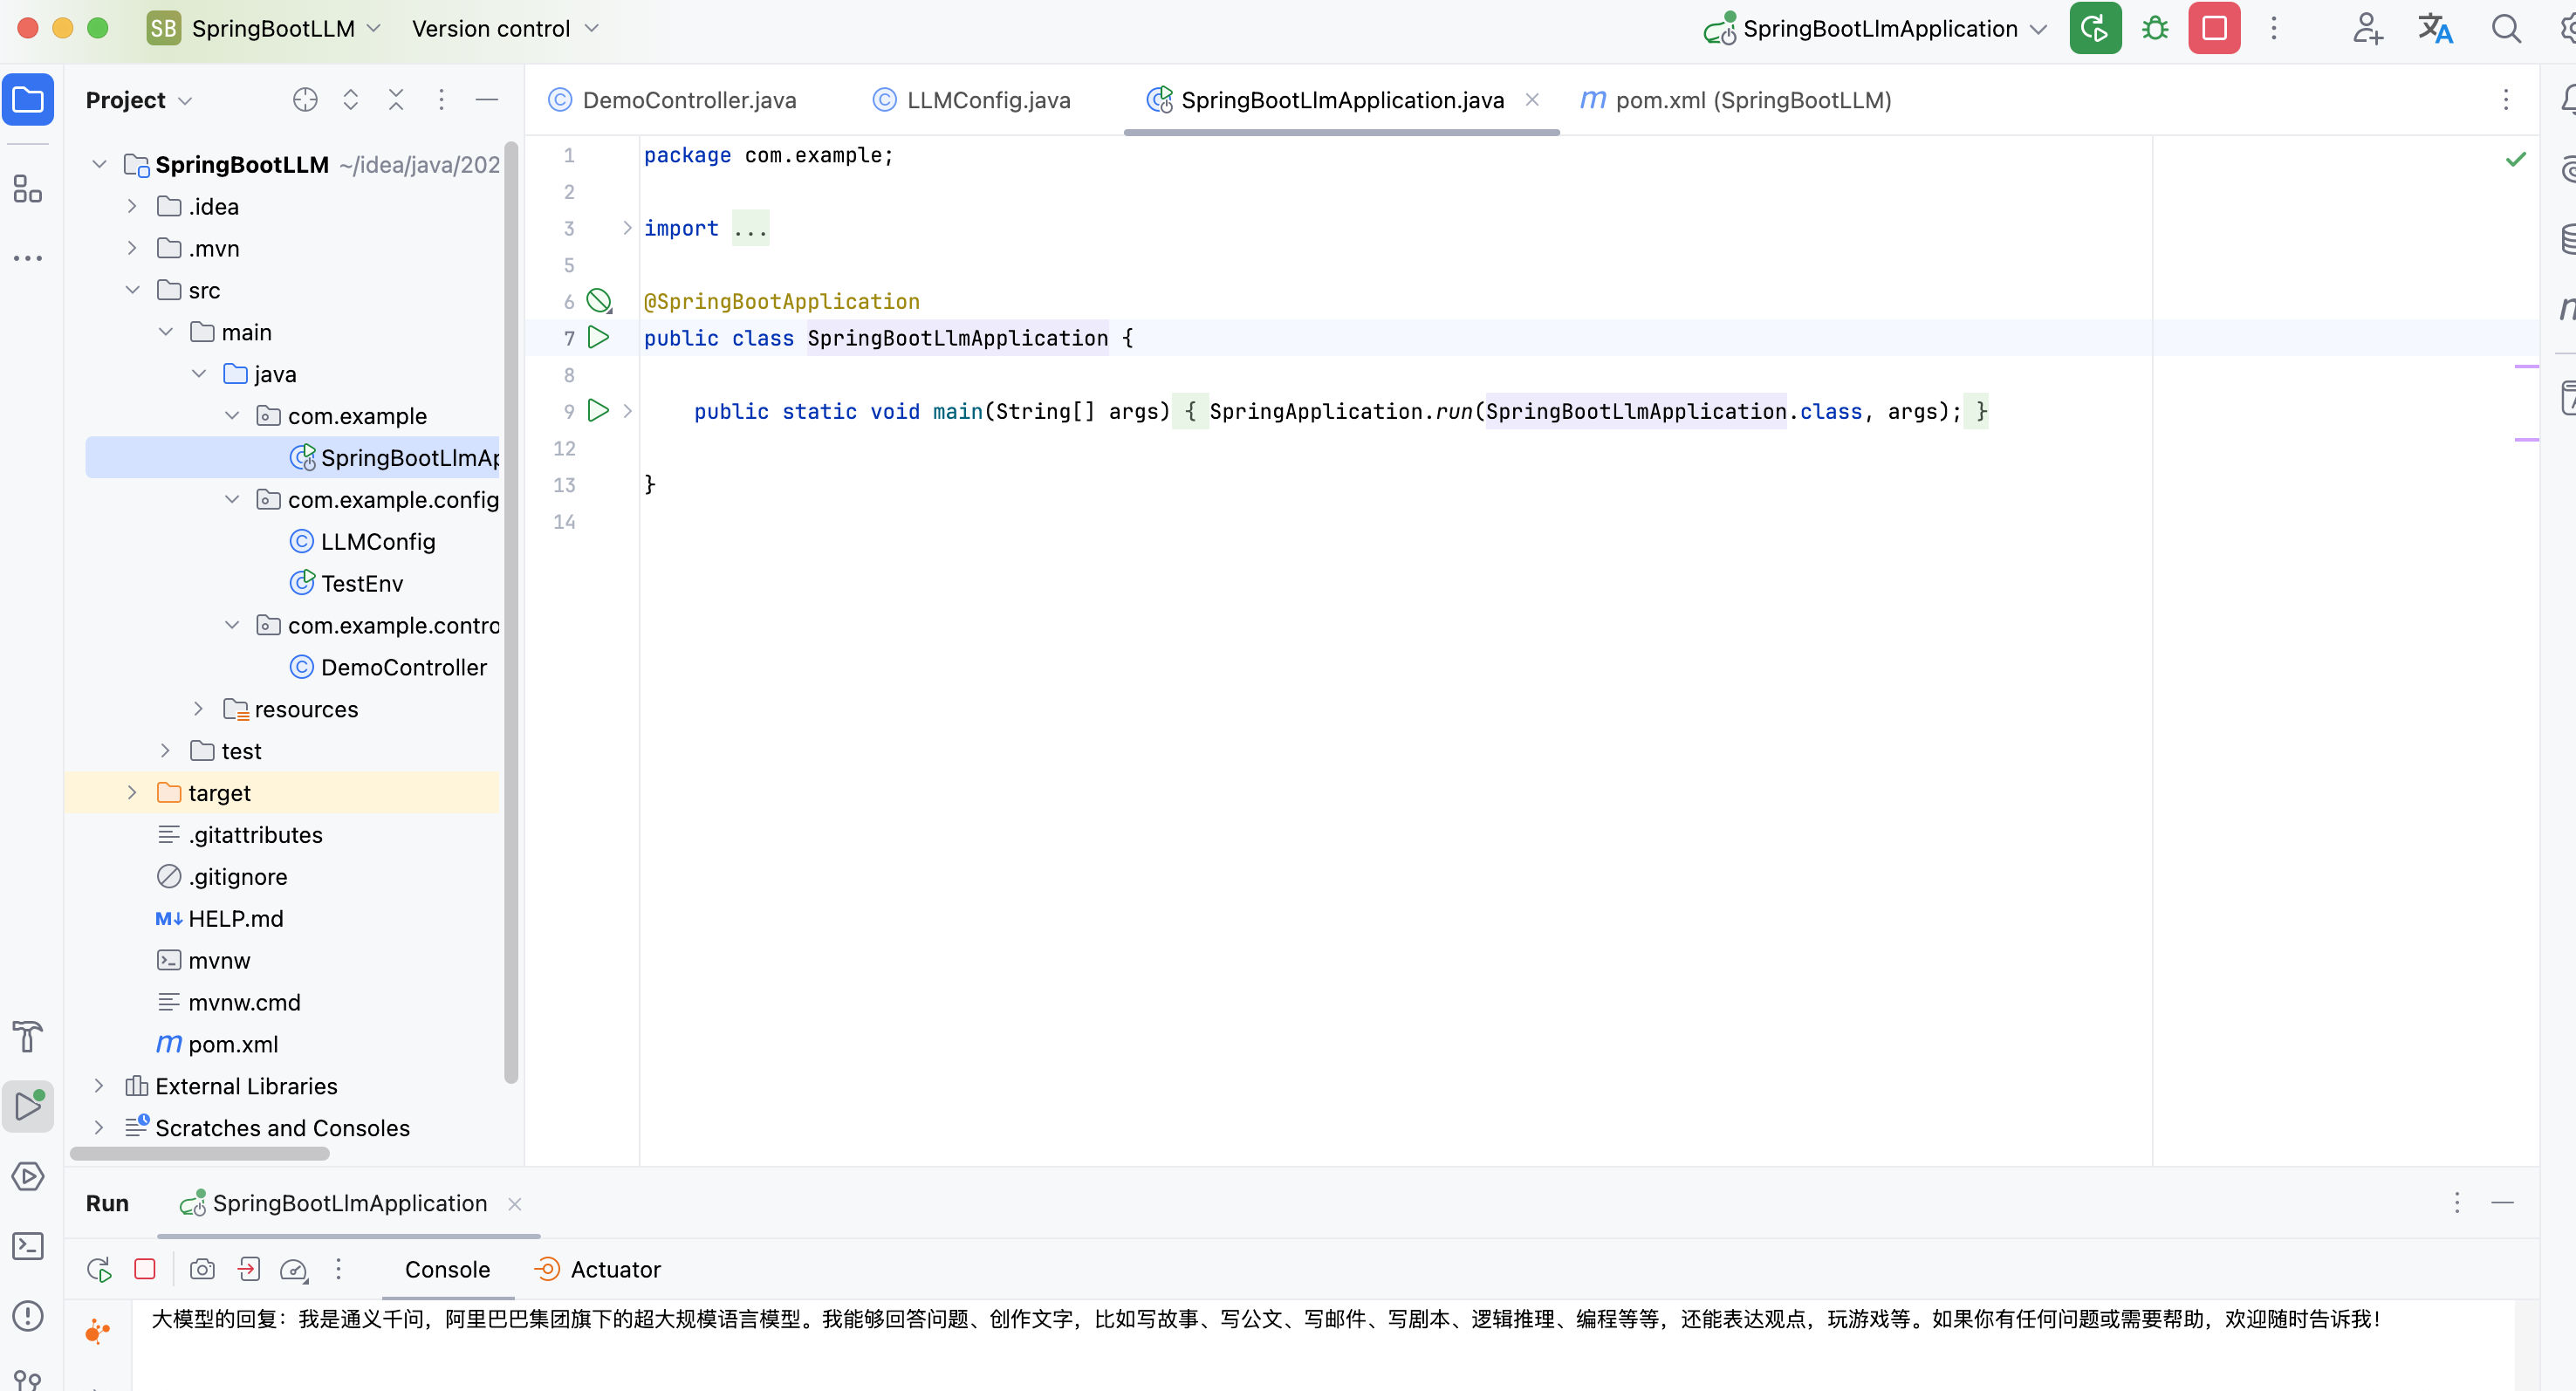Stop the running SpringBootLlmApplication

pos(2214,29)
